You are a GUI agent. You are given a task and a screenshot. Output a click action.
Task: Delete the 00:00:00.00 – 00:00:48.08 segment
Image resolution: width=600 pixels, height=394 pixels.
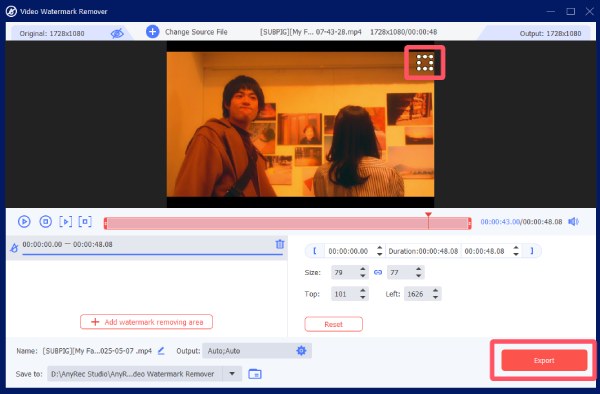tap(280, 244)
